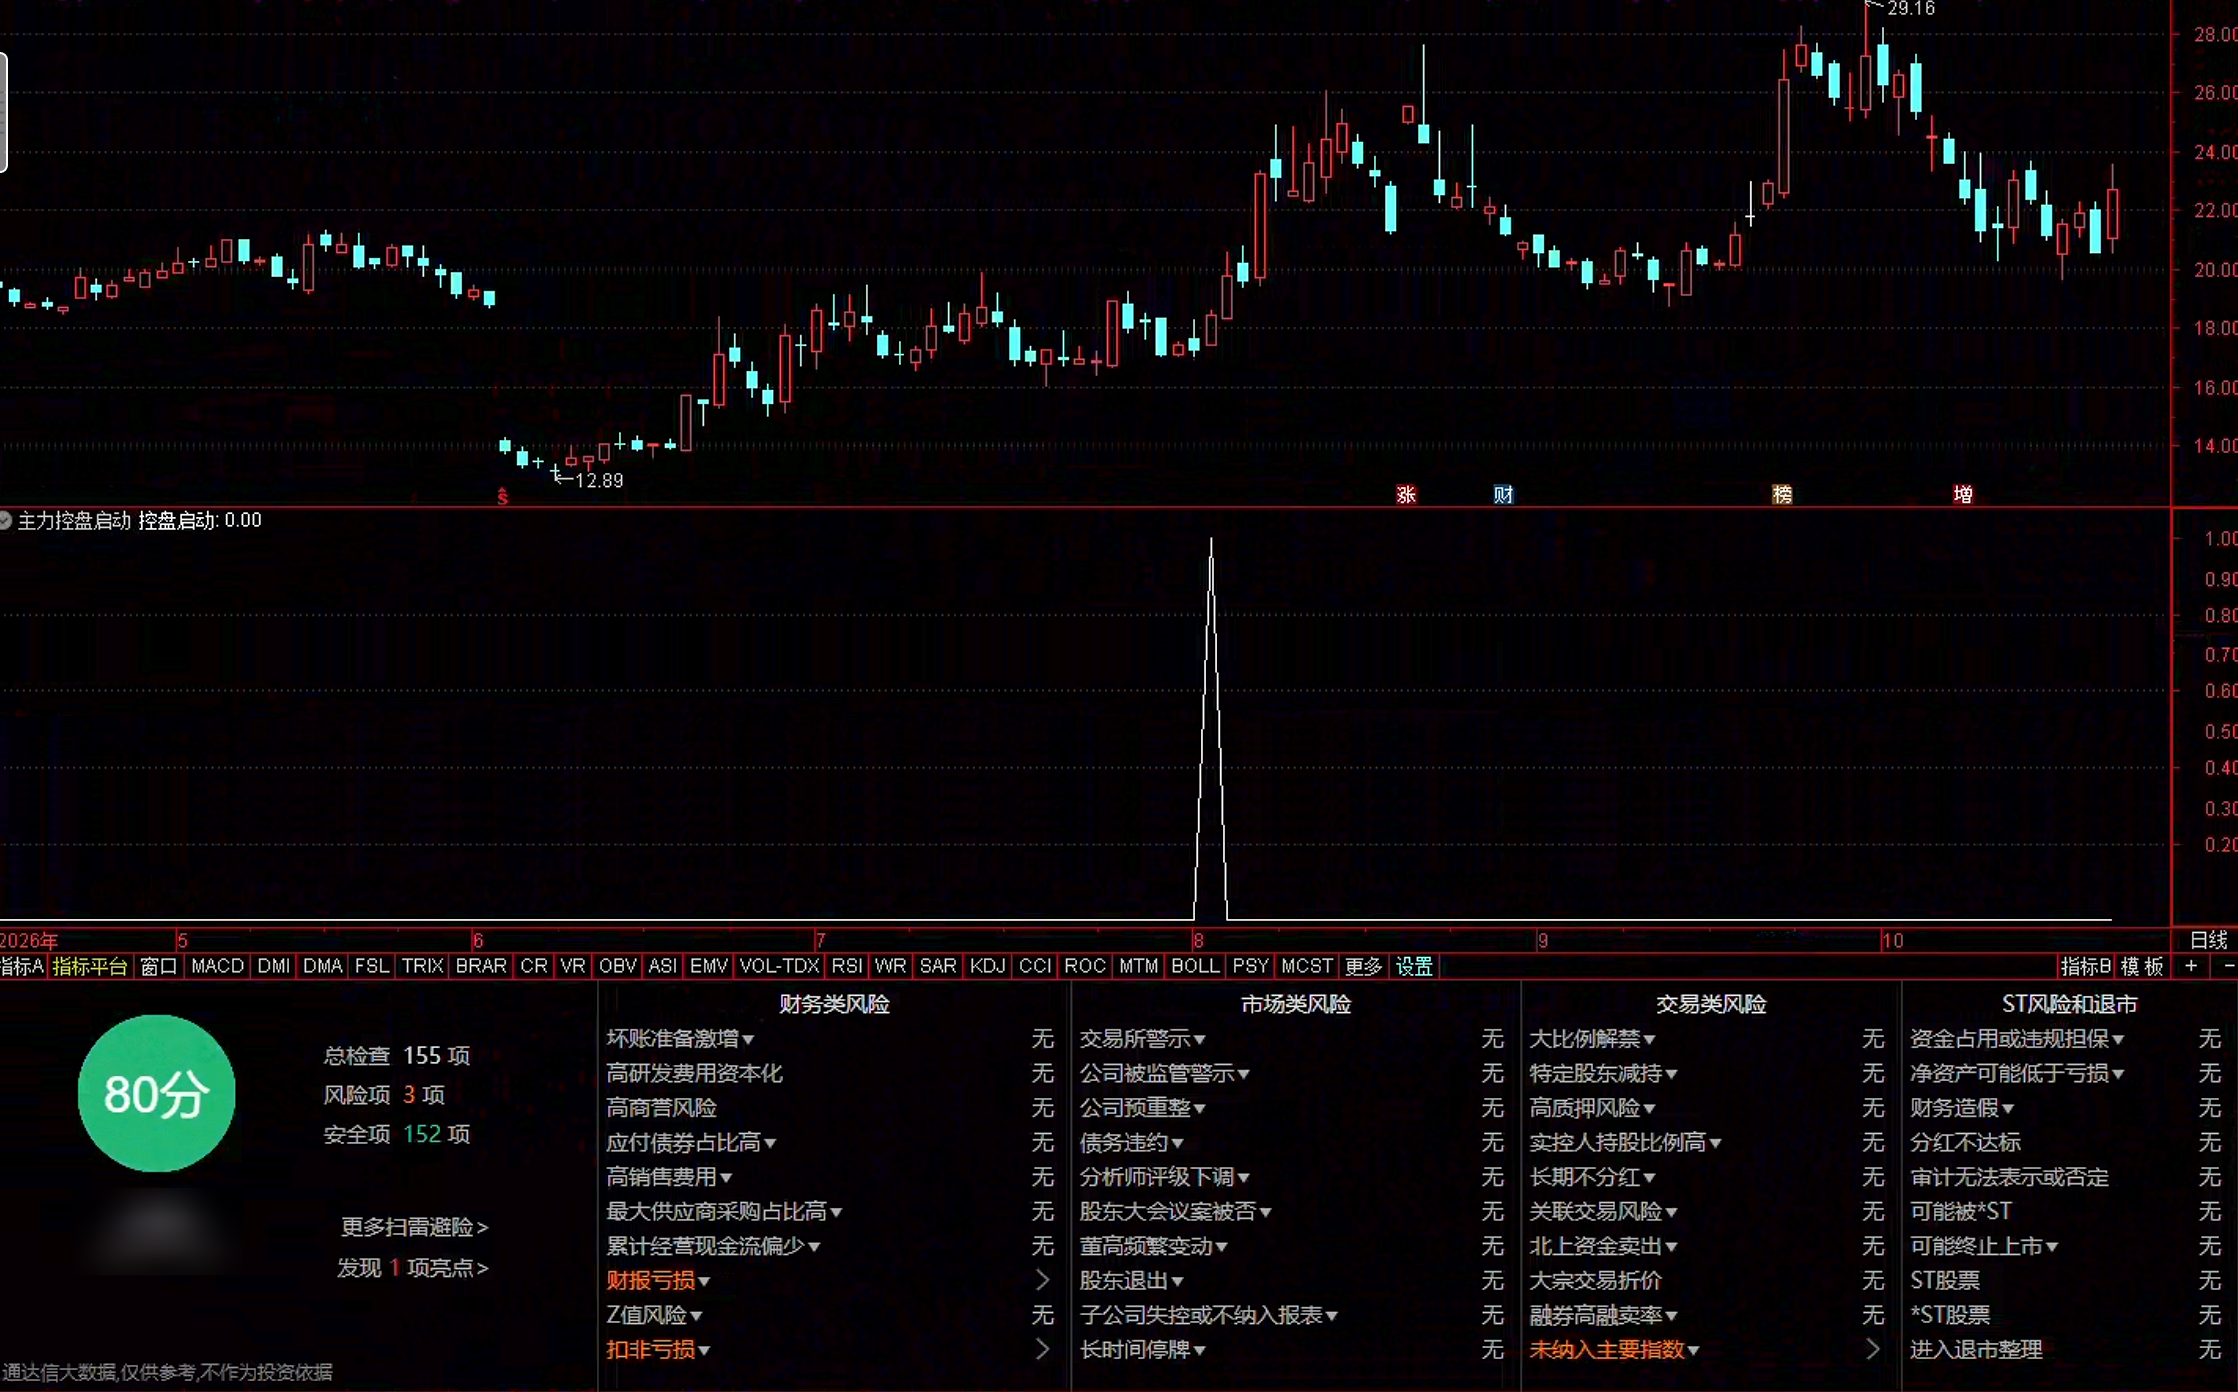Click the 安全项 152 项 count
The width and height of the screenshot is (2238, 1392).
click(x=397, y=1134)
